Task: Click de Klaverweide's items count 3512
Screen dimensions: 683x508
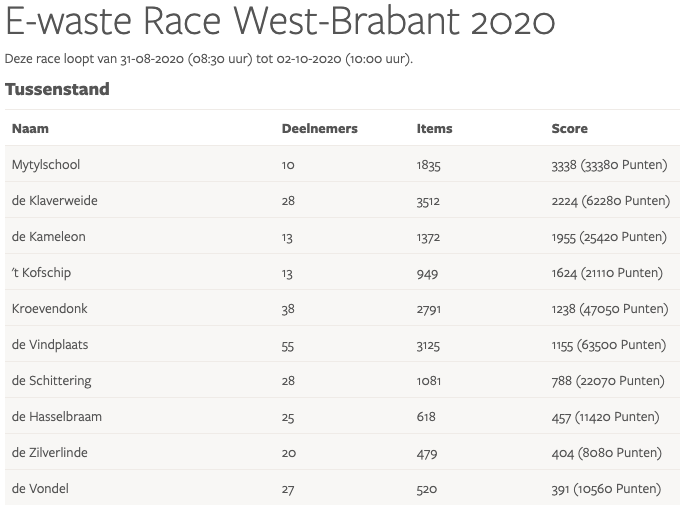Action: click(428, 201)
